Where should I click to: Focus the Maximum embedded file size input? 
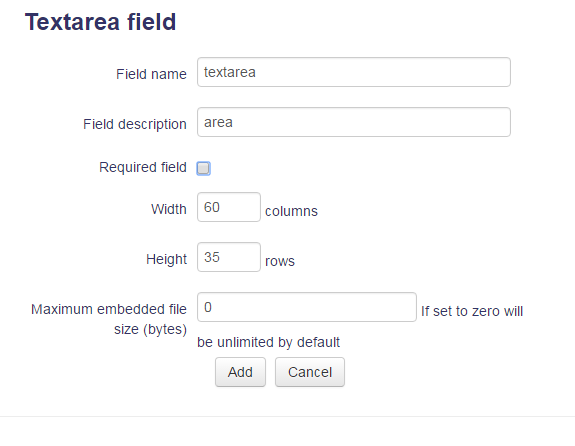307,307
